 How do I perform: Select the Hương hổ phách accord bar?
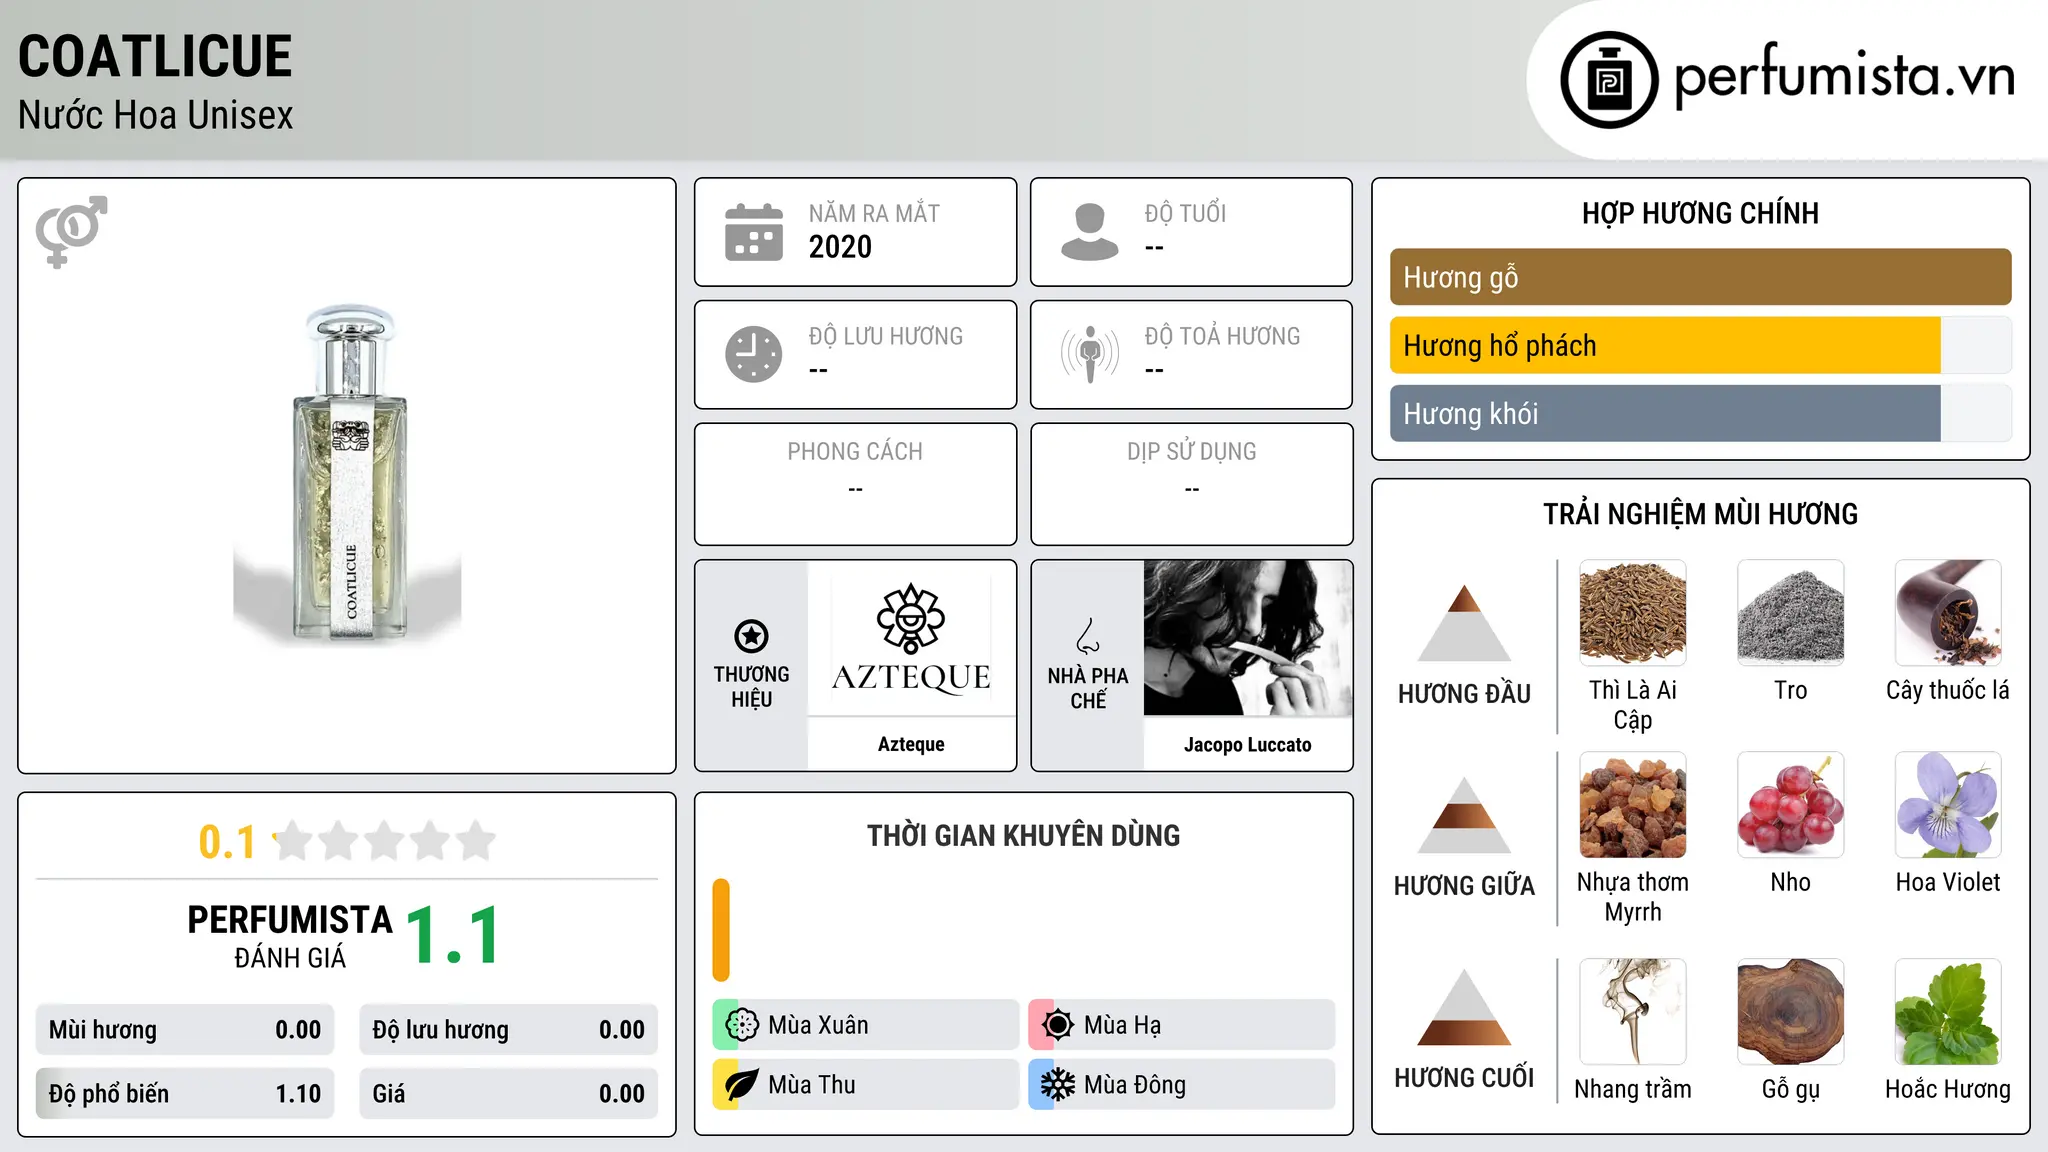click(x=1700, y=345)
